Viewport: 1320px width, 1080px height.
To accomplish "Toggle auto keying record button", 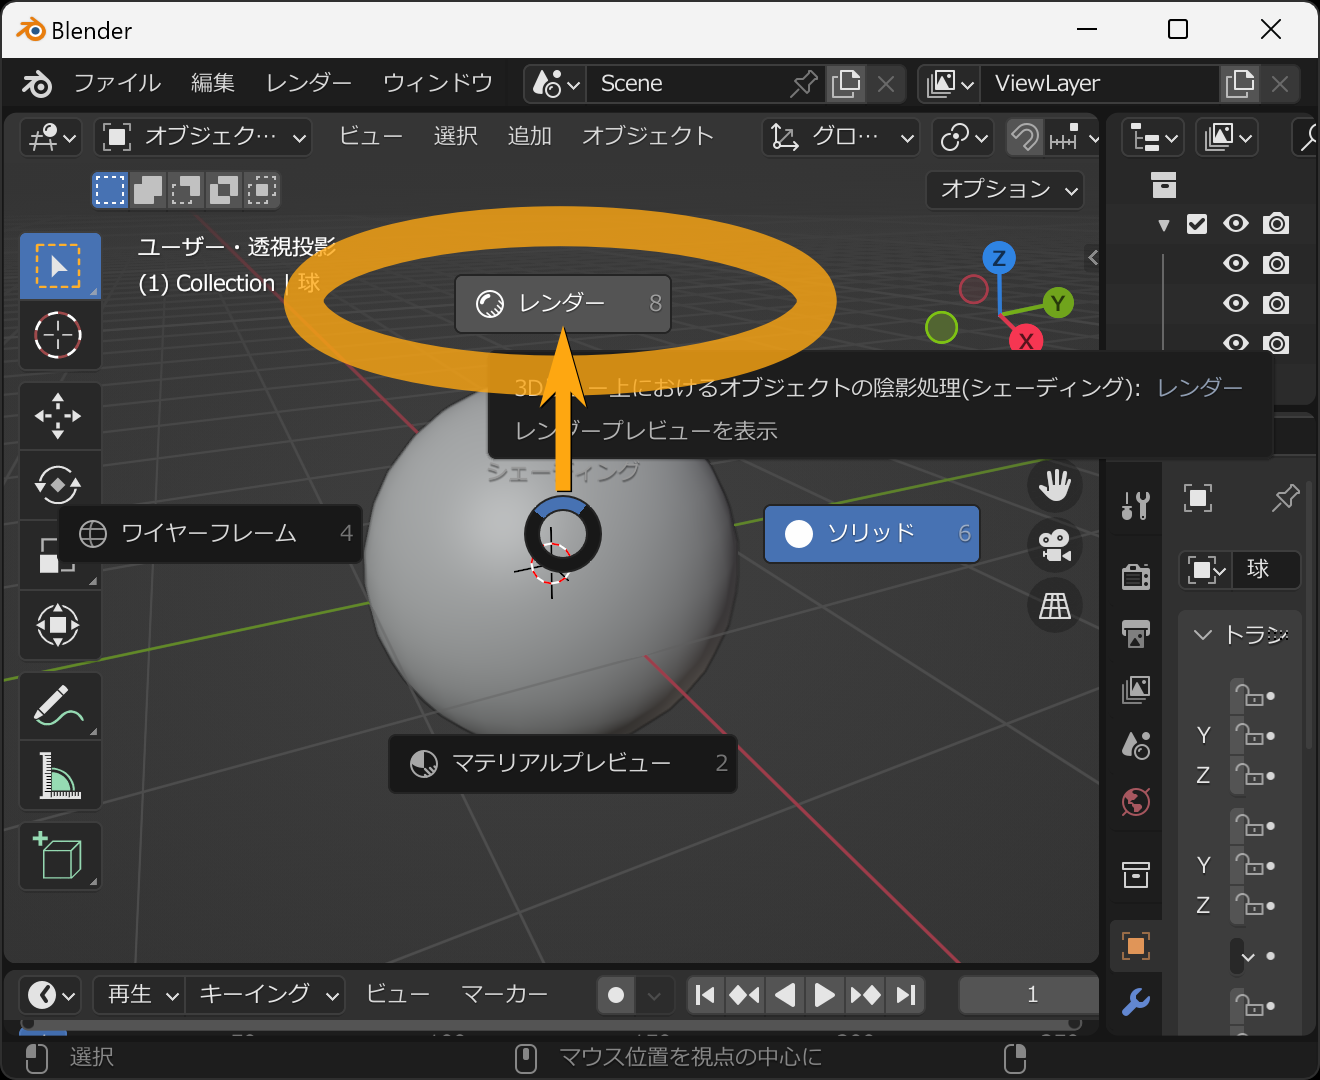I will [x=616, y=995].
